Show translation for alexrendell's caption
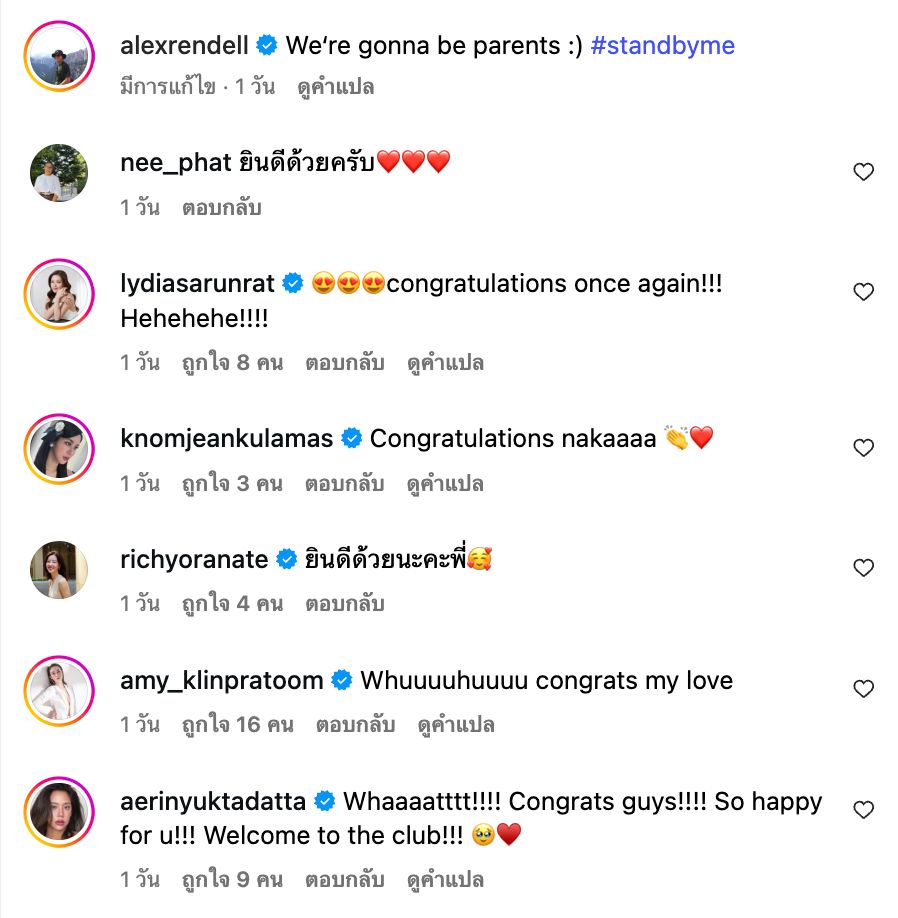The height and width of the screenshot is (918, 898). click(x=336, y=87)
